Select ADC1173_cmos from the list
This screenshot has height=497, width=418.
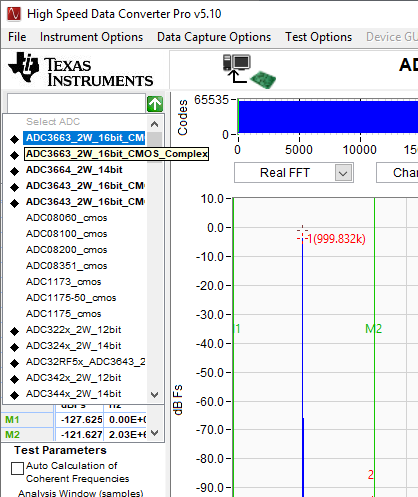(x=64, y=282)
